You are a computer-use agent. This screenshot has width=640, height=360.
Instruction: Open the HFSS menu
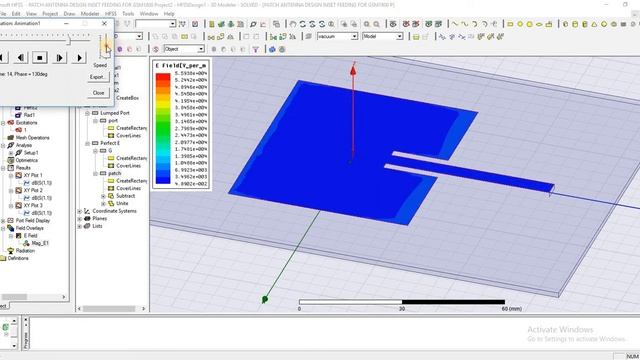pyautogui.click(x=111, y=13)
